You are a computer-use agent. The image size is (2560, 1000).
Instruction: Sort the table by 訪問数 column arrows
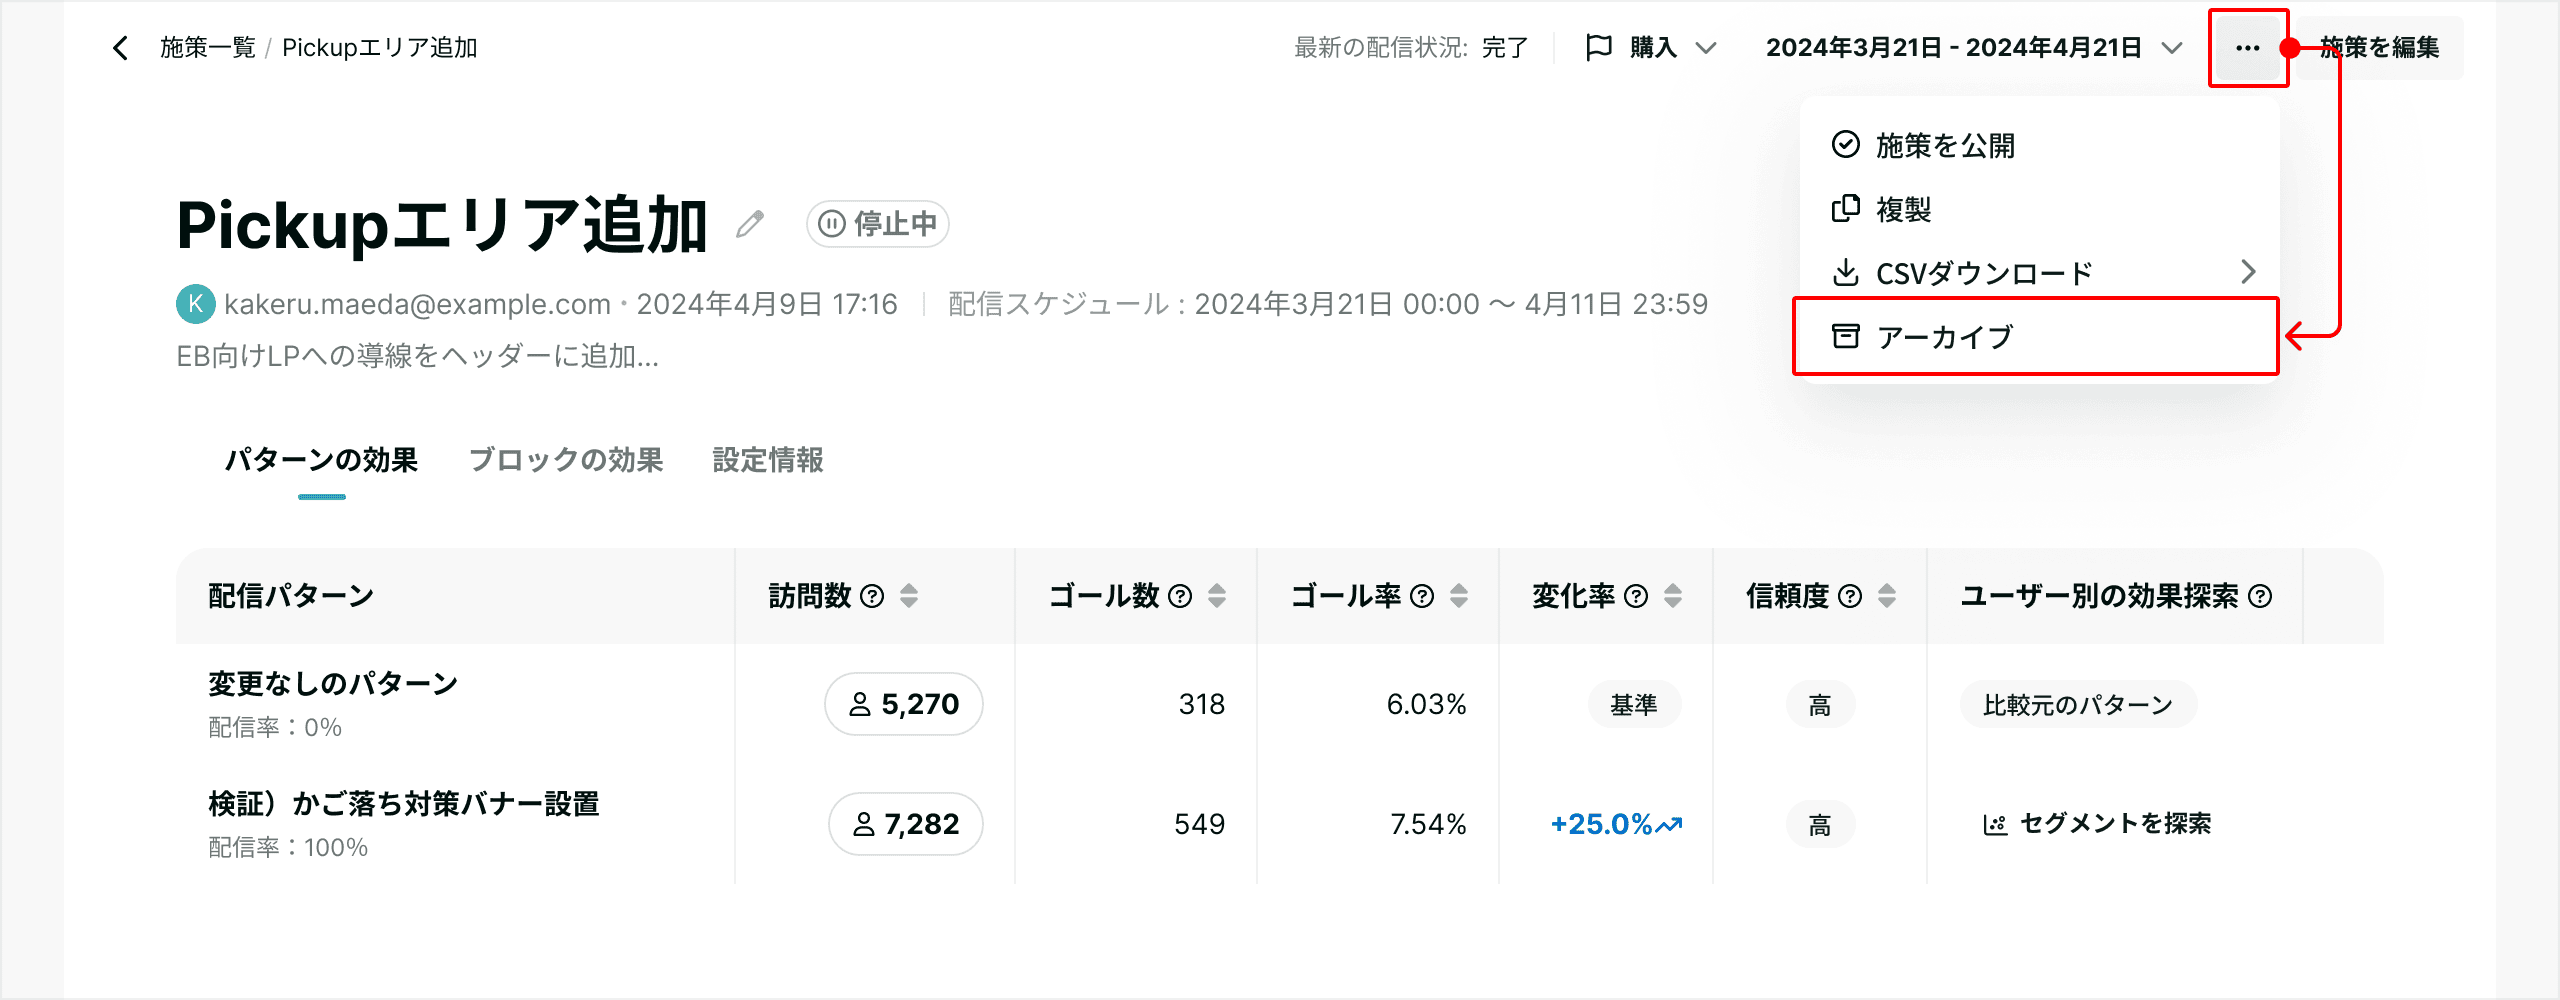click(x=909, y=597)
